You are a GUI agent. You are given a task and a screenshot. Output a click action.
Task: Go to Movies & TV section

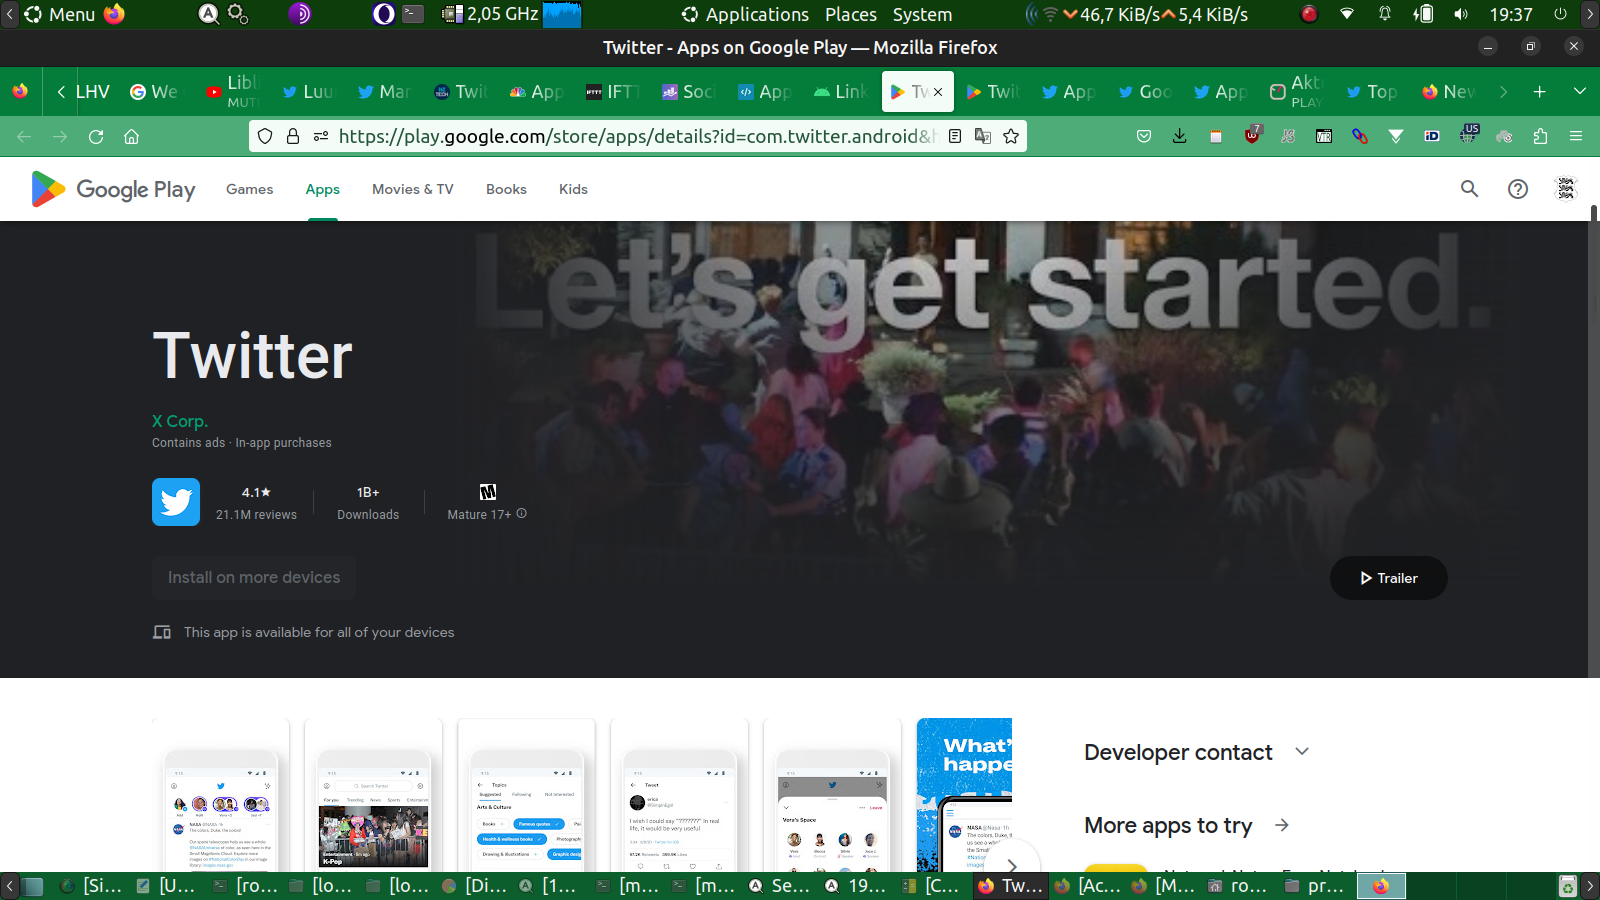point(412,189)
